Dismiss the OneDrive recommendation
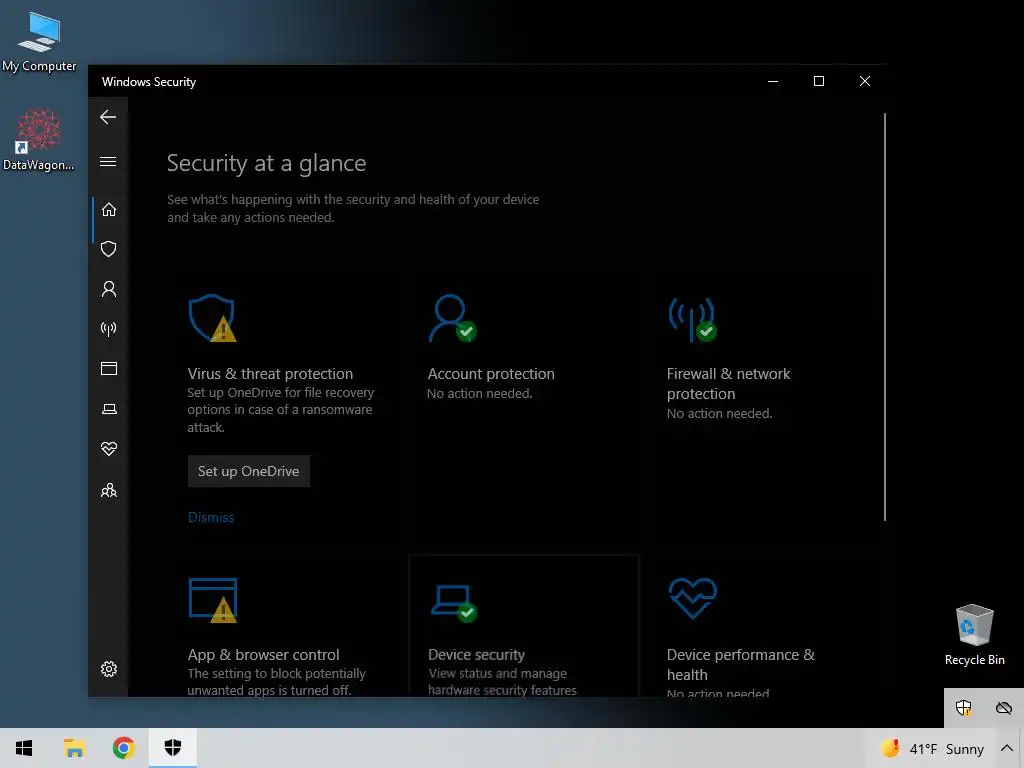This screenshot has width=1024, height=768. pyautogui.click(x=210, y=517)
